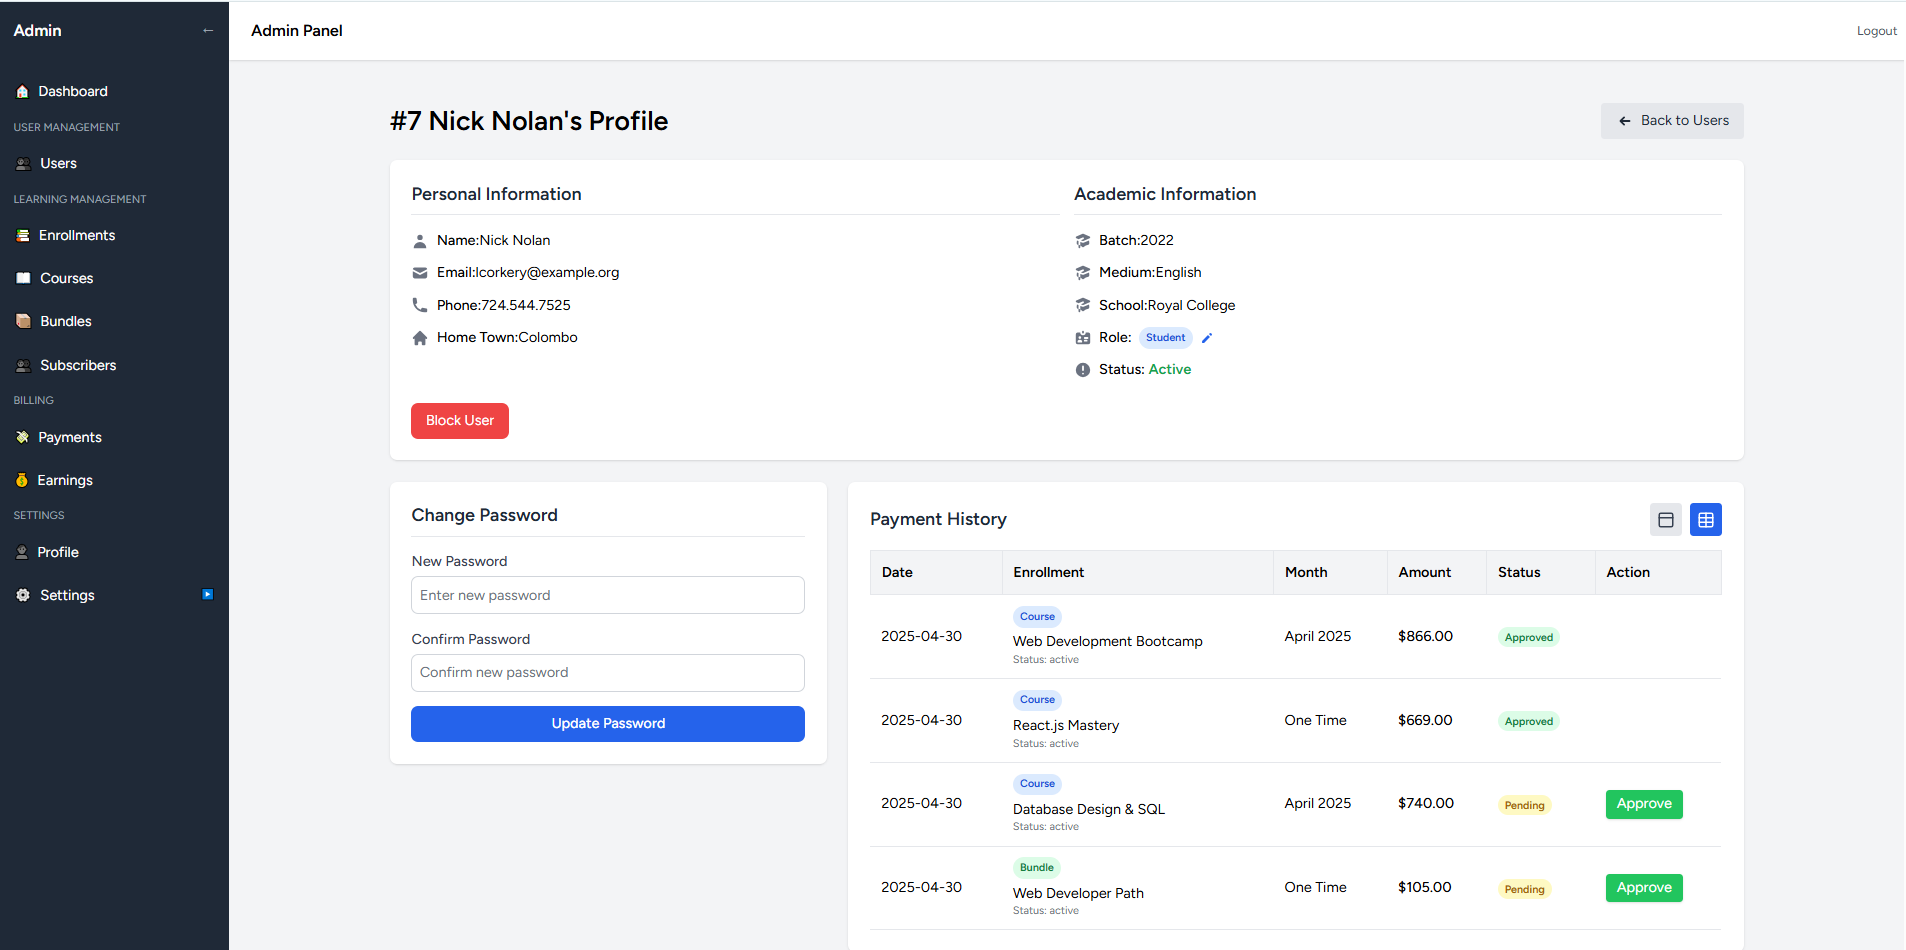Image resolution: width=1906 pixels, height=950 pixels.
Task: Open the Dashboard home icon
Action: 22,92
